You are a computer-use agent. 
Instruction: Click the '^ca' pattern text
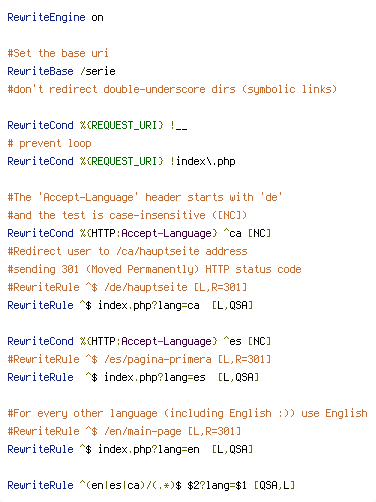(232, 233)
